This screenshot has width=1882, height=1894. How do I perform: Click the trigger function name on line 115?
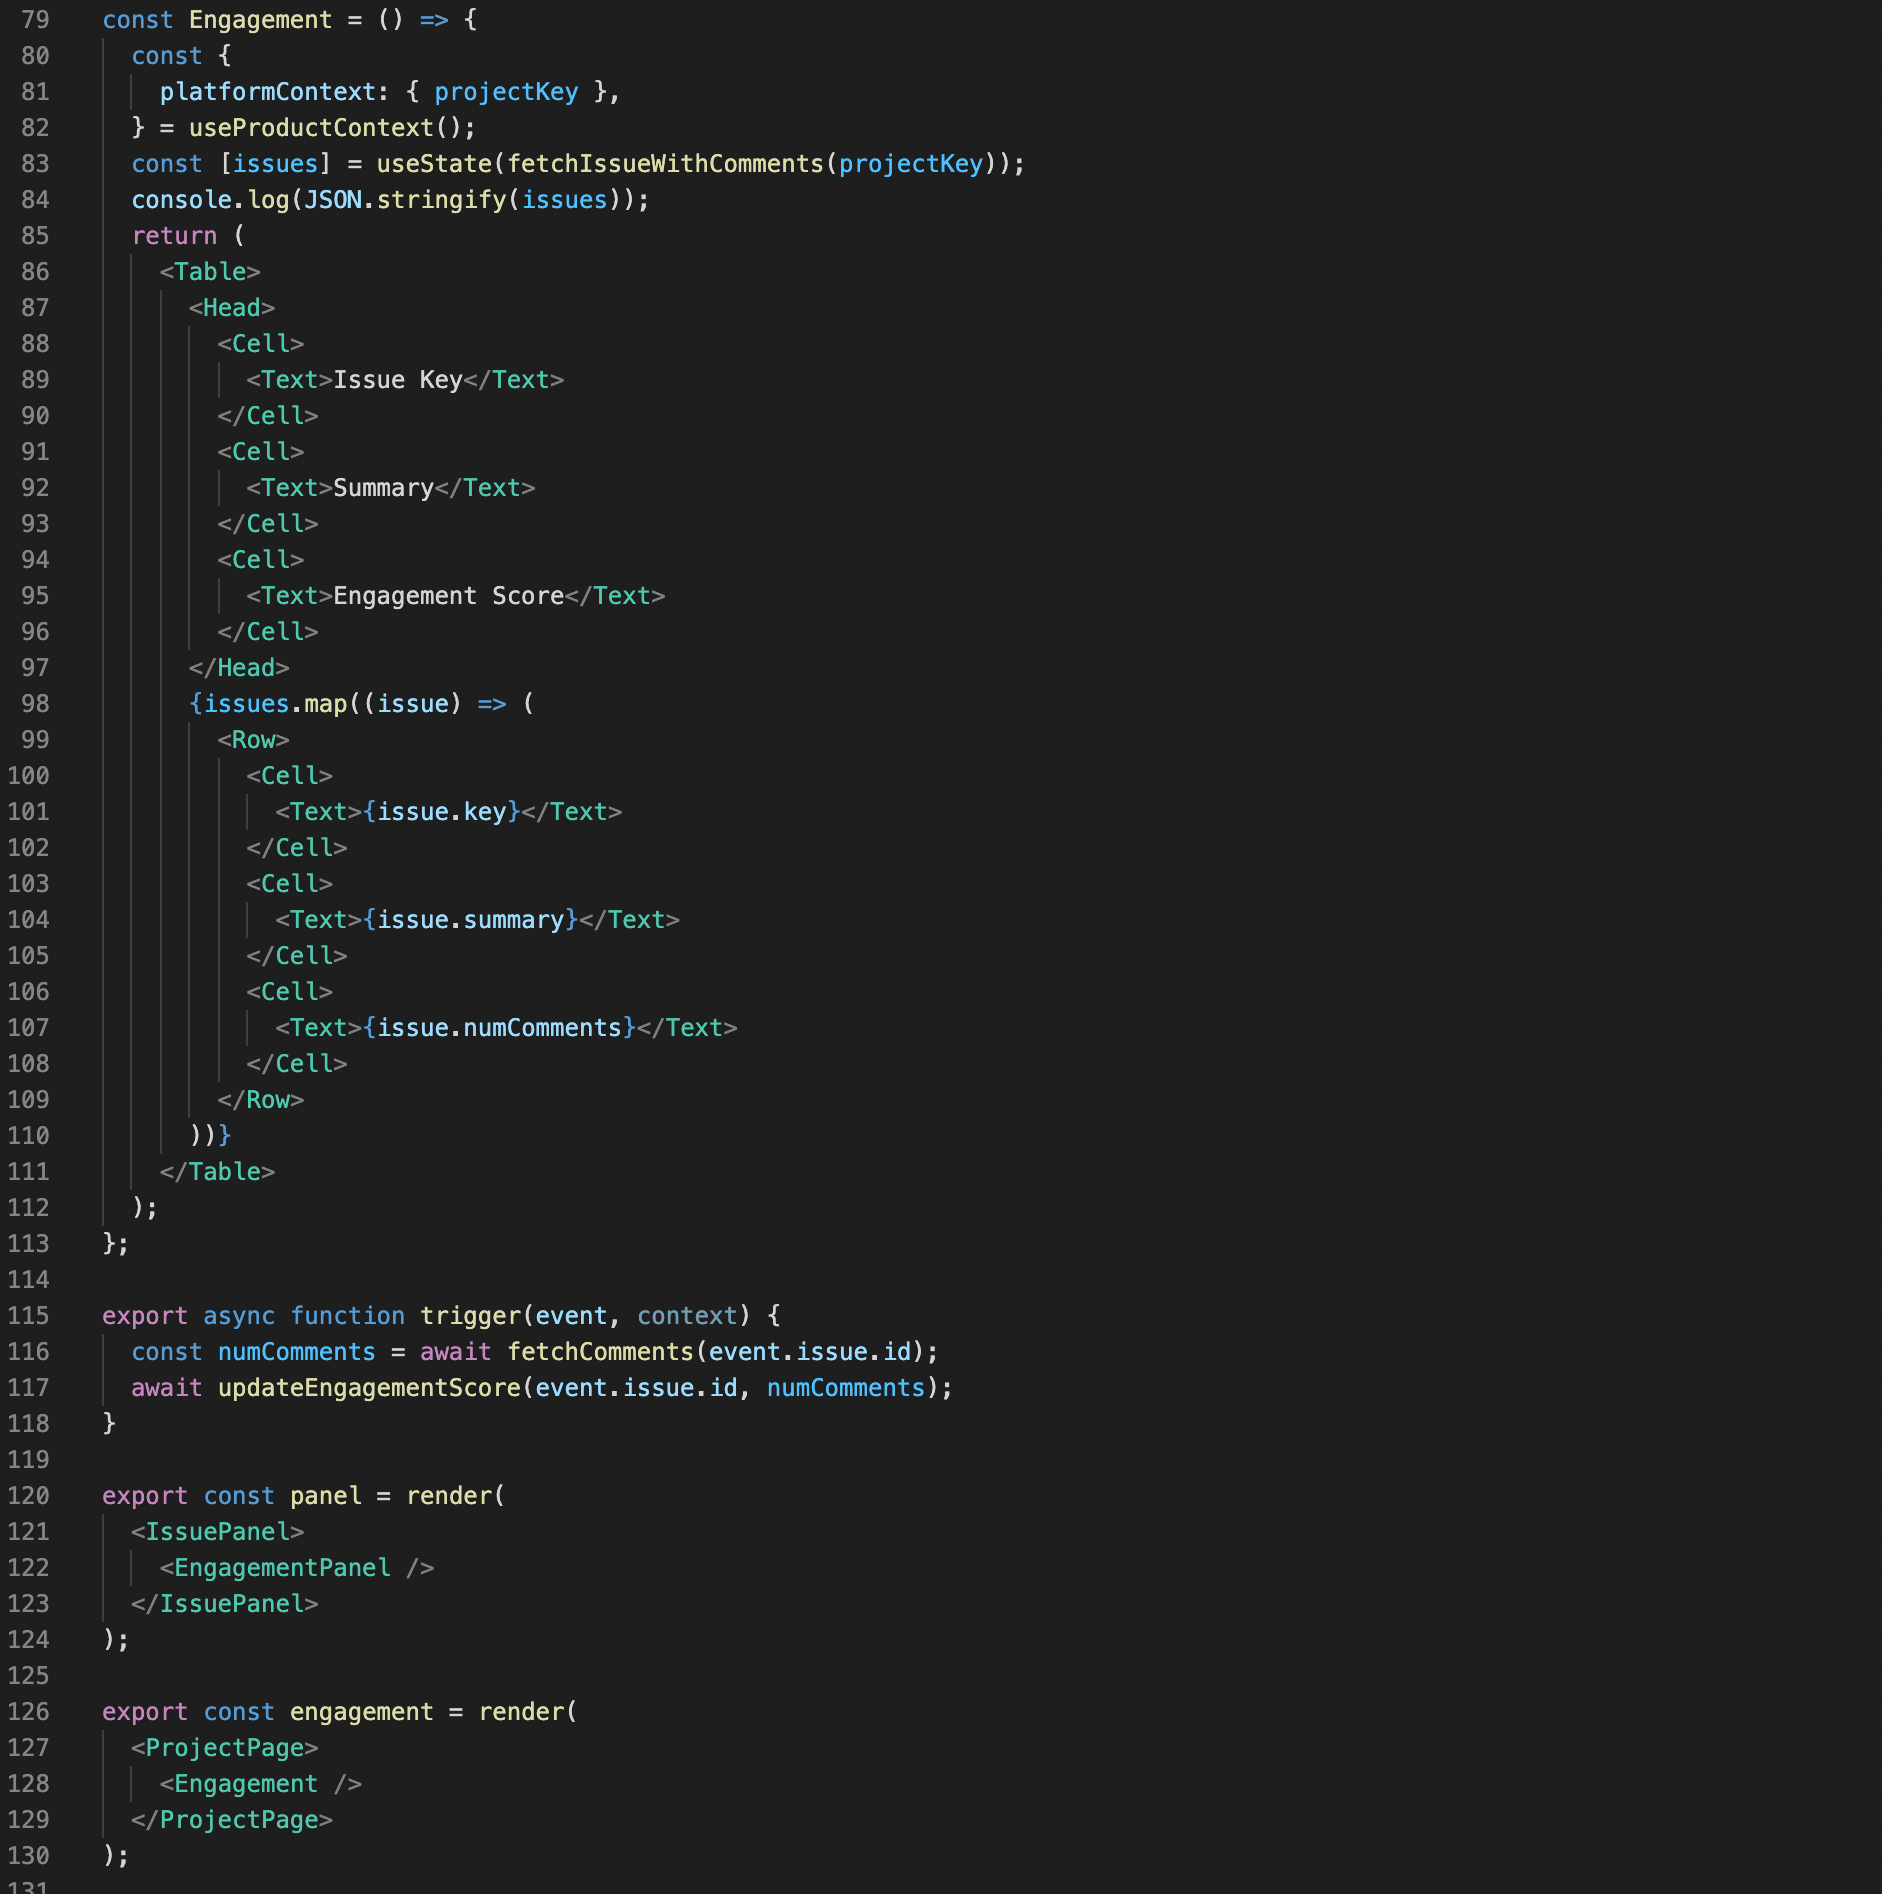[x=470, y=1316]
